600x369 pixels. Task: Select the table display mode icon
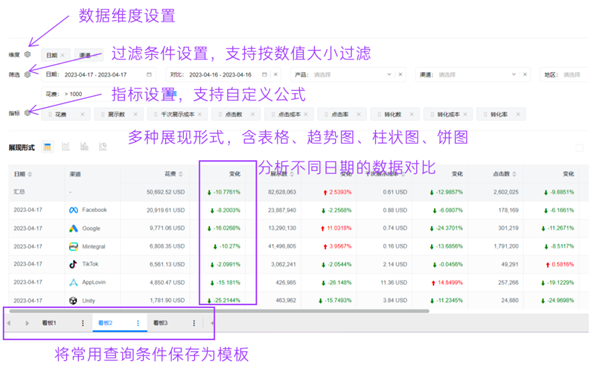pyautogui.click(x=47, y=147)
